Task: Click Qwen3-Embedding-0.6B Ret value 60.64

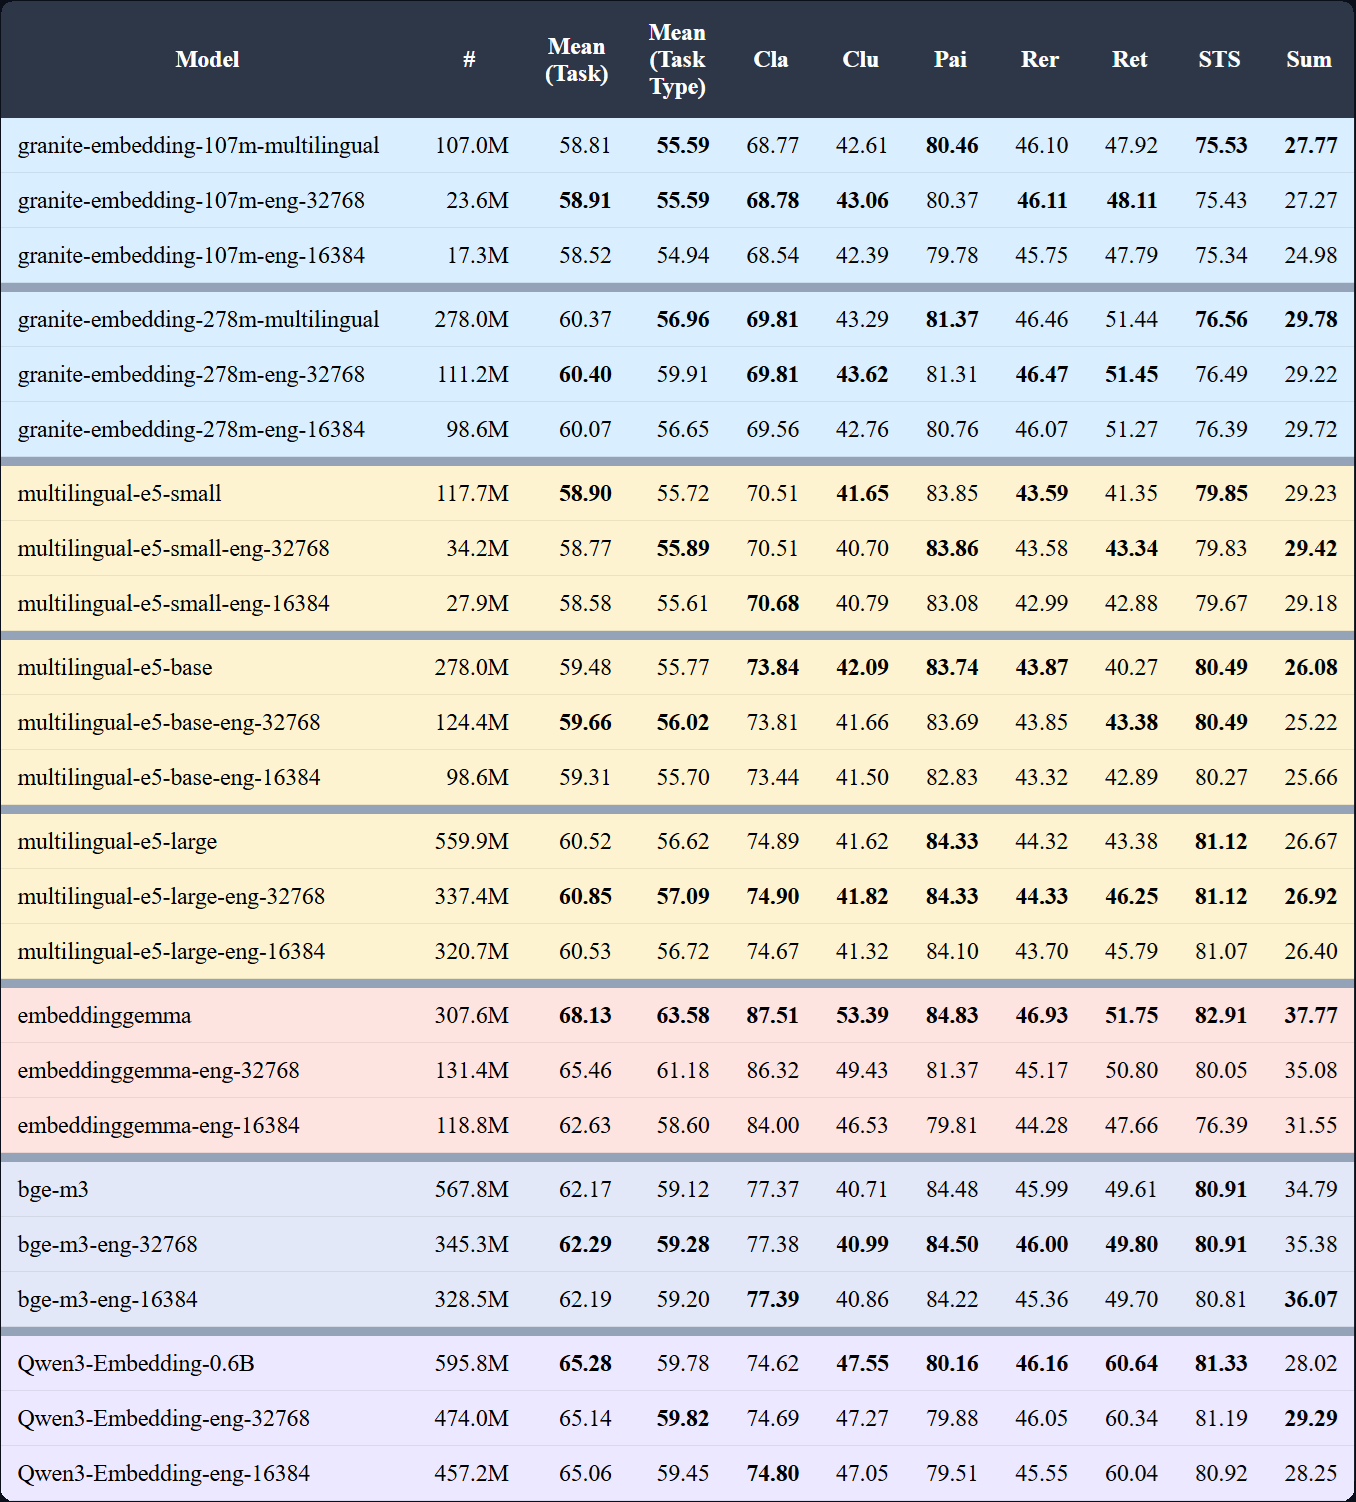Action: (1132, 1364)
